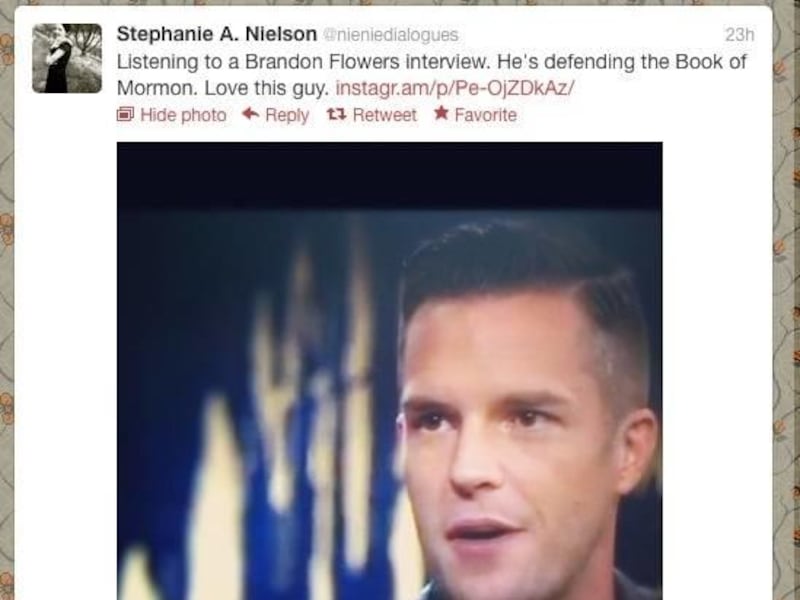
Task: Open the Stephanie A. Nielson name link
Action: (217, 34)
